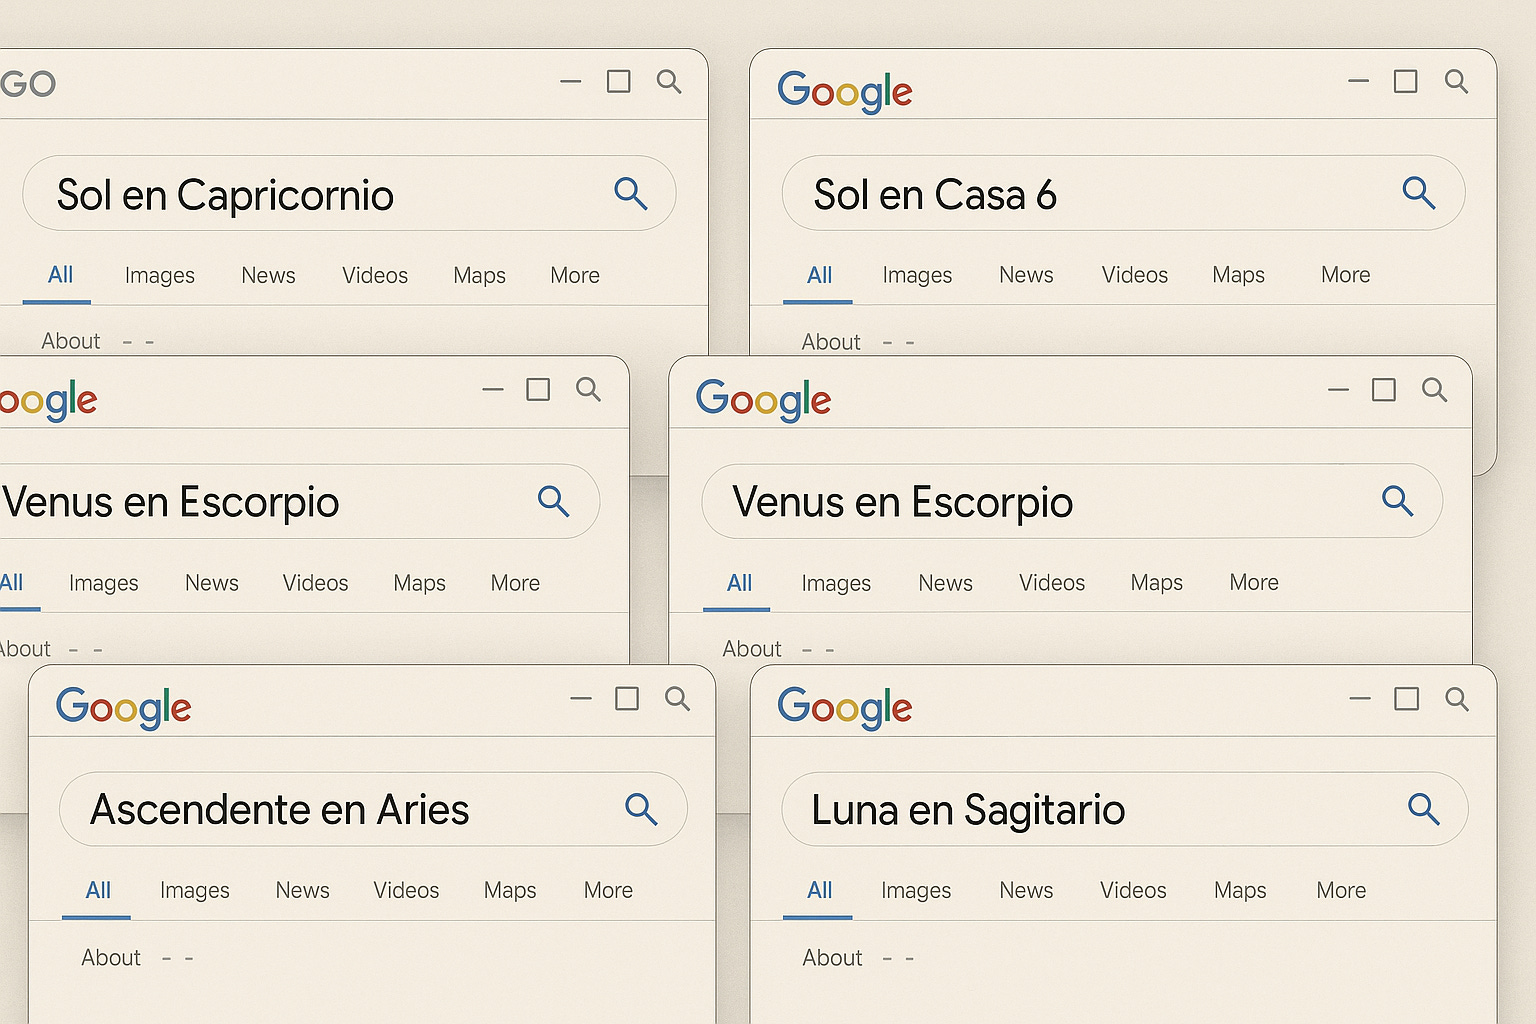This screenshot has height=1024, width=1536.
Task: Click search magnifier in left Venus en Escorpio box
Action: tap(553, 501)
